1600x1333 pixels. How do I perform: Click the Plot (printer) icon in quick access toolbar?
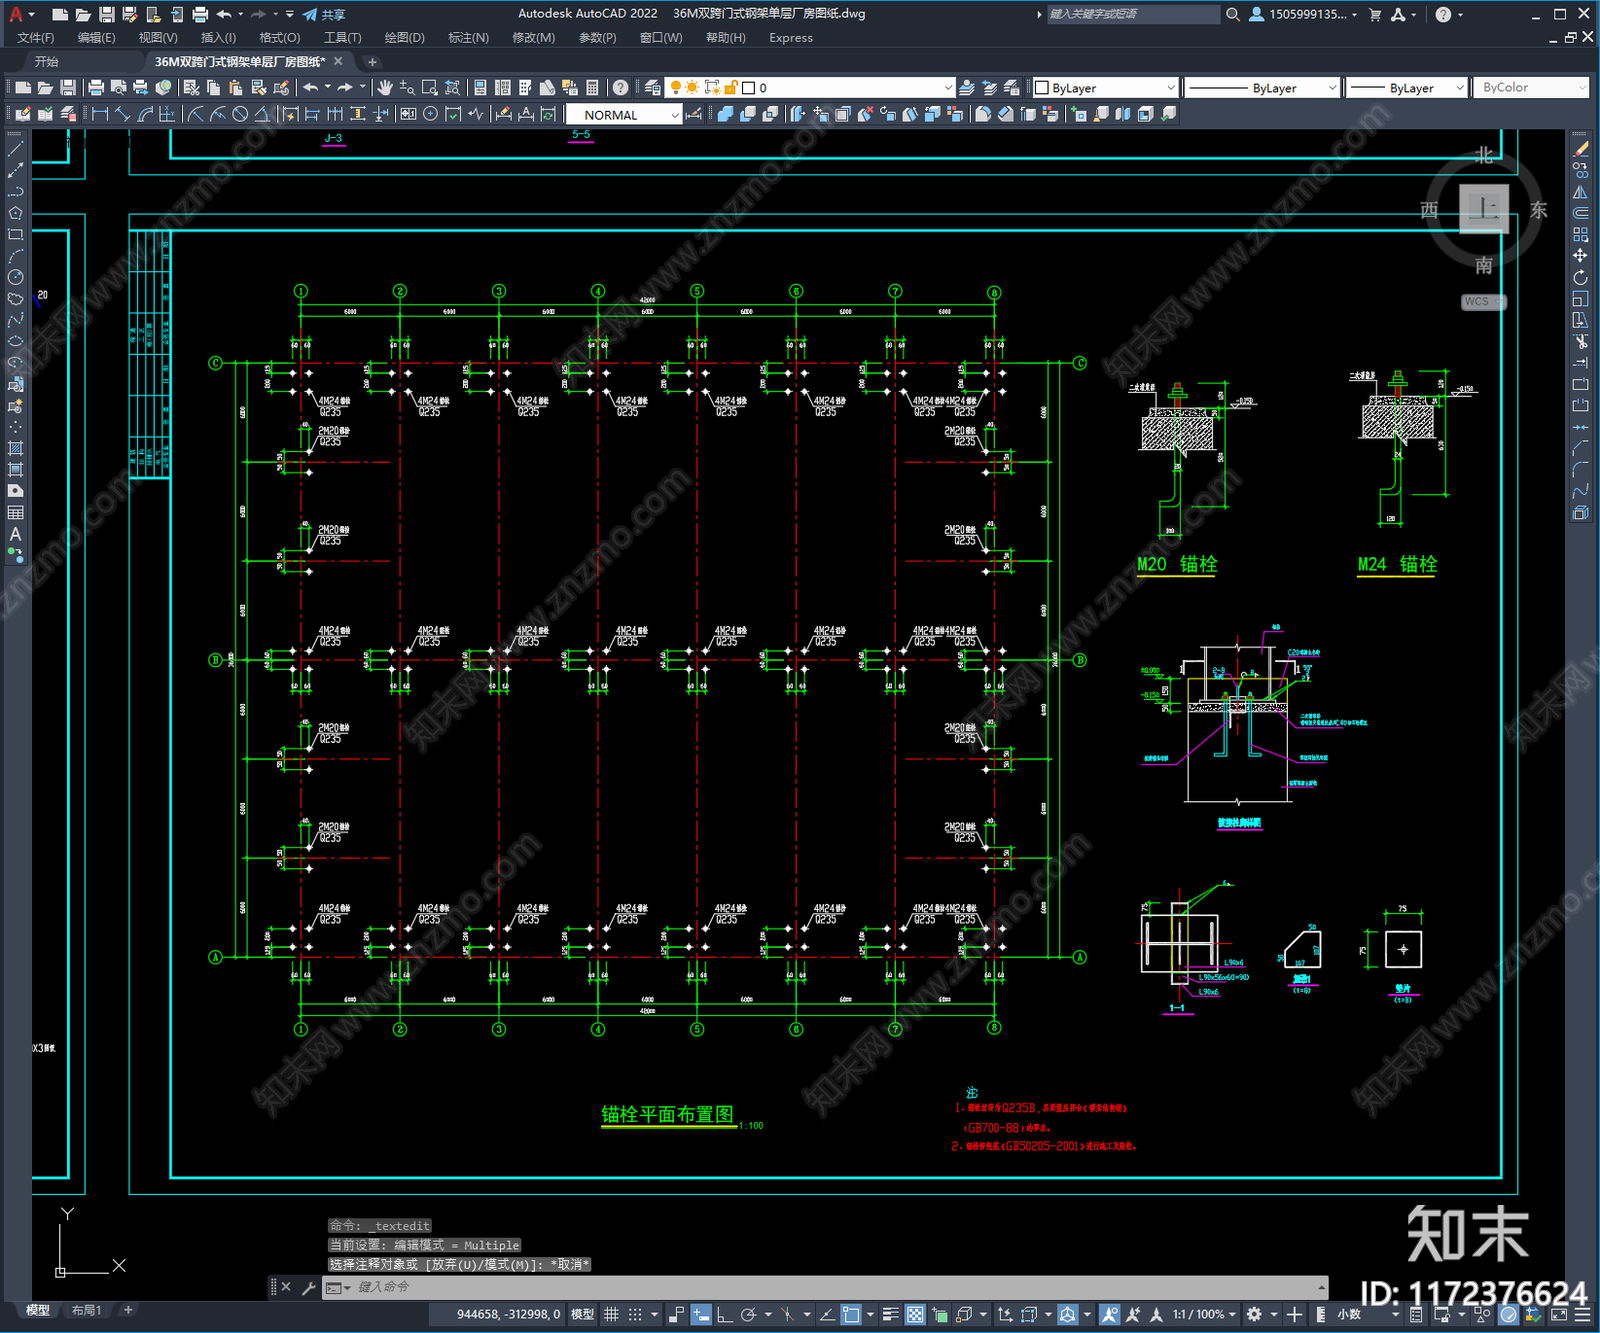[200, 14]
